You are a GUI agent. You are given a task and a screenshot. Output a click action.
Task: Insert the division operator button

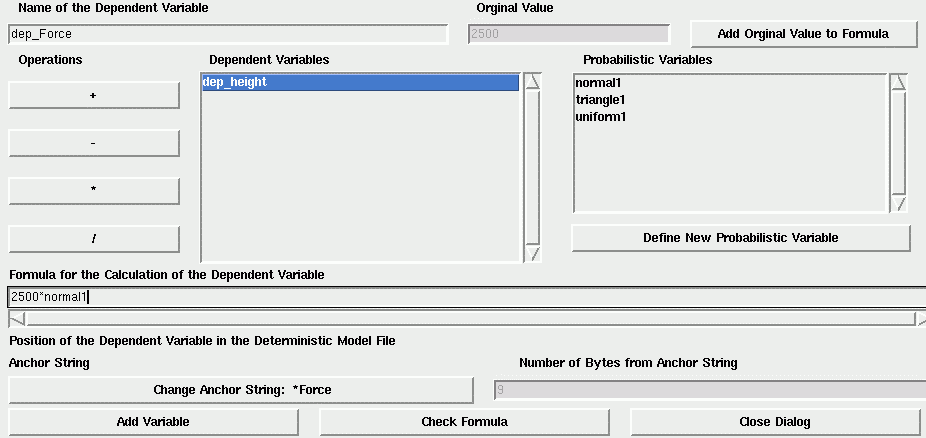pos(94,238)
